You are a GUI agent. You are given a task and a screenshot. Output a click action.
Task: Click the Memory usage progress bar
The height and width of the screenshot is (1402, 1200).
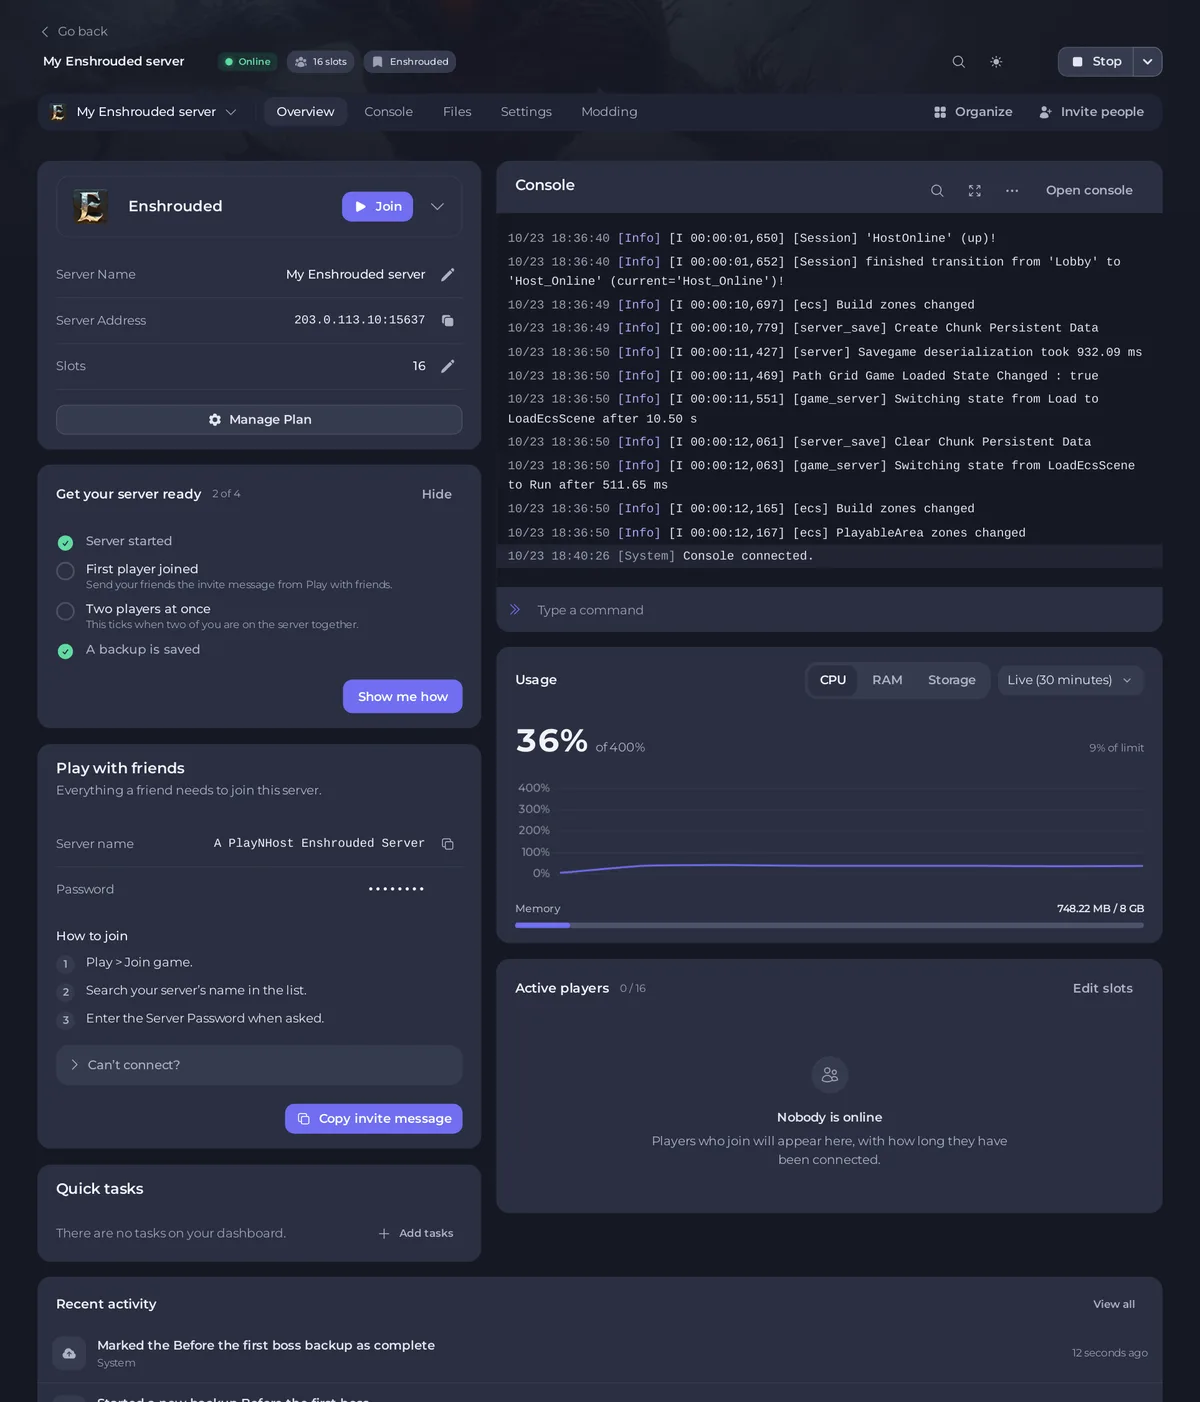pyautogui.click(x=829, y=926)
